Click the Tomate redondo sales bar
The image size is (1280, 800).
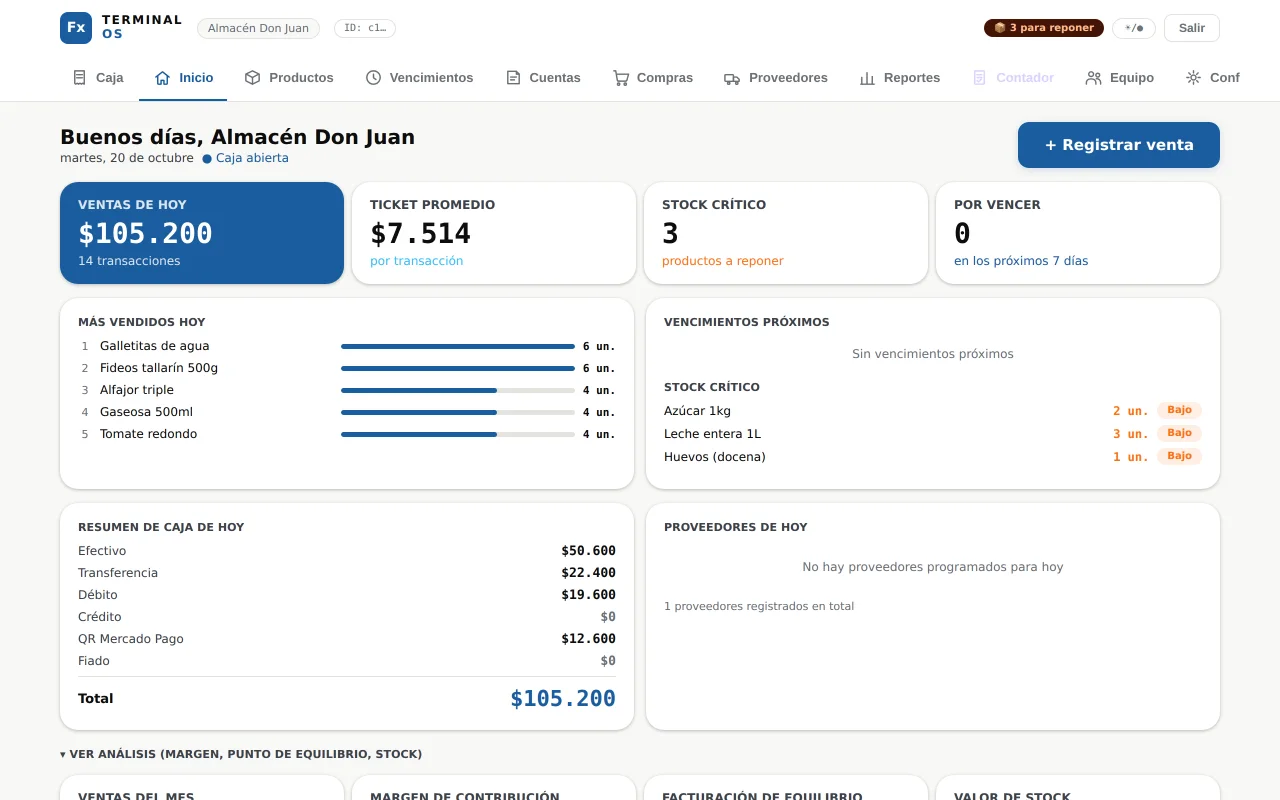458,434
